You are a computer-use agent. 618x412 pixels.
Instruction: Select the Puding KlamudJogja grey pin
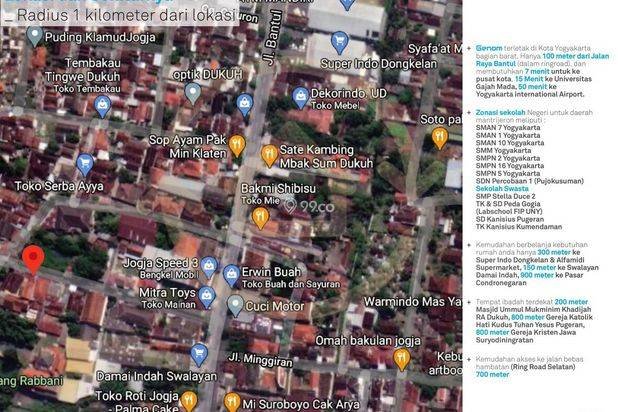pos(34,37)
